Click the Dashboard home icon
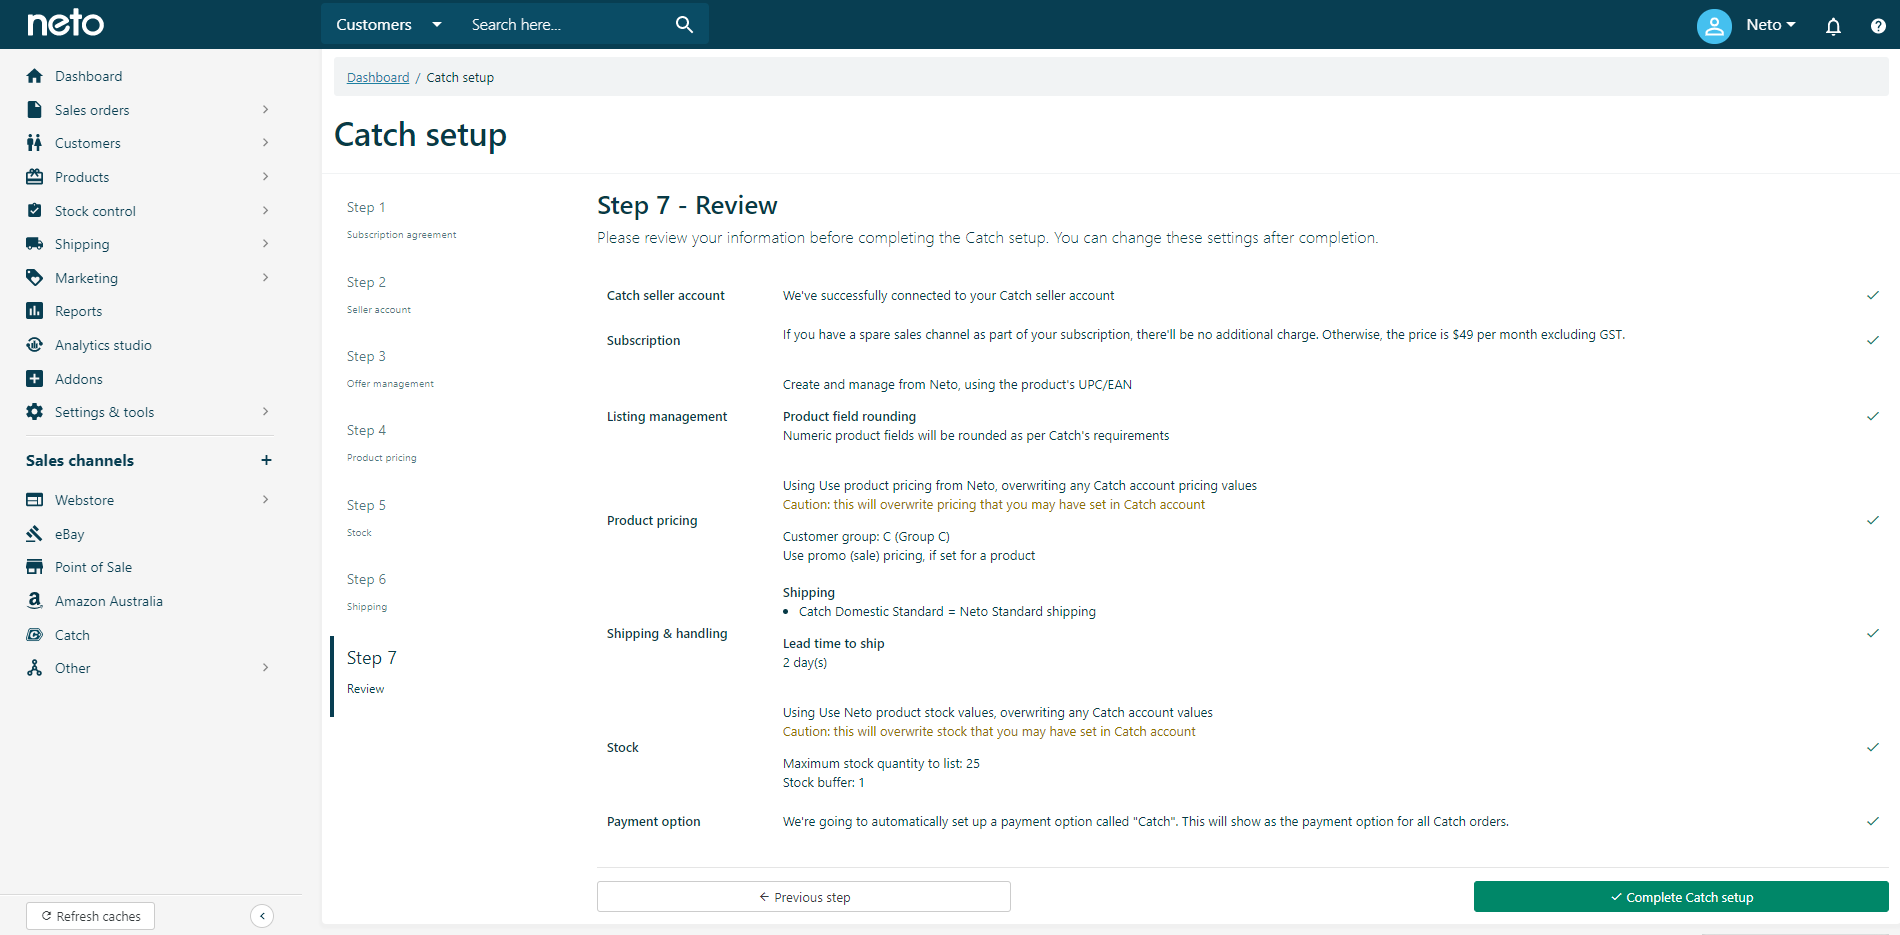Screen dimensions: 1900x935 coord(35,76)
